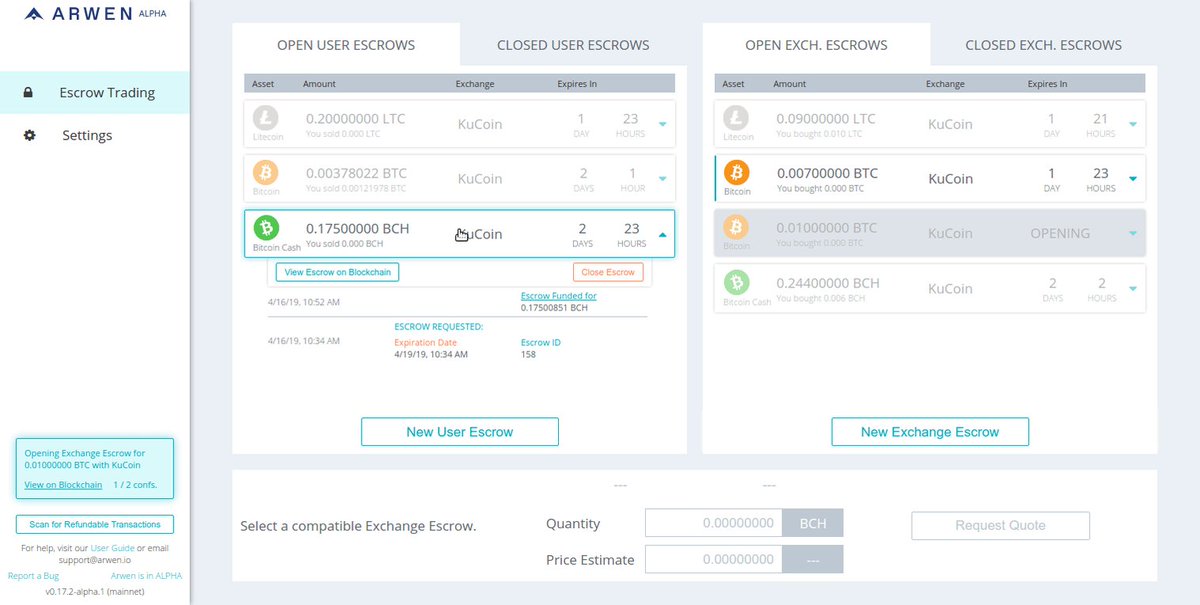Create a New Exchange Escrow
This screenshot has height=605, width=1200.
coord(930,432)
